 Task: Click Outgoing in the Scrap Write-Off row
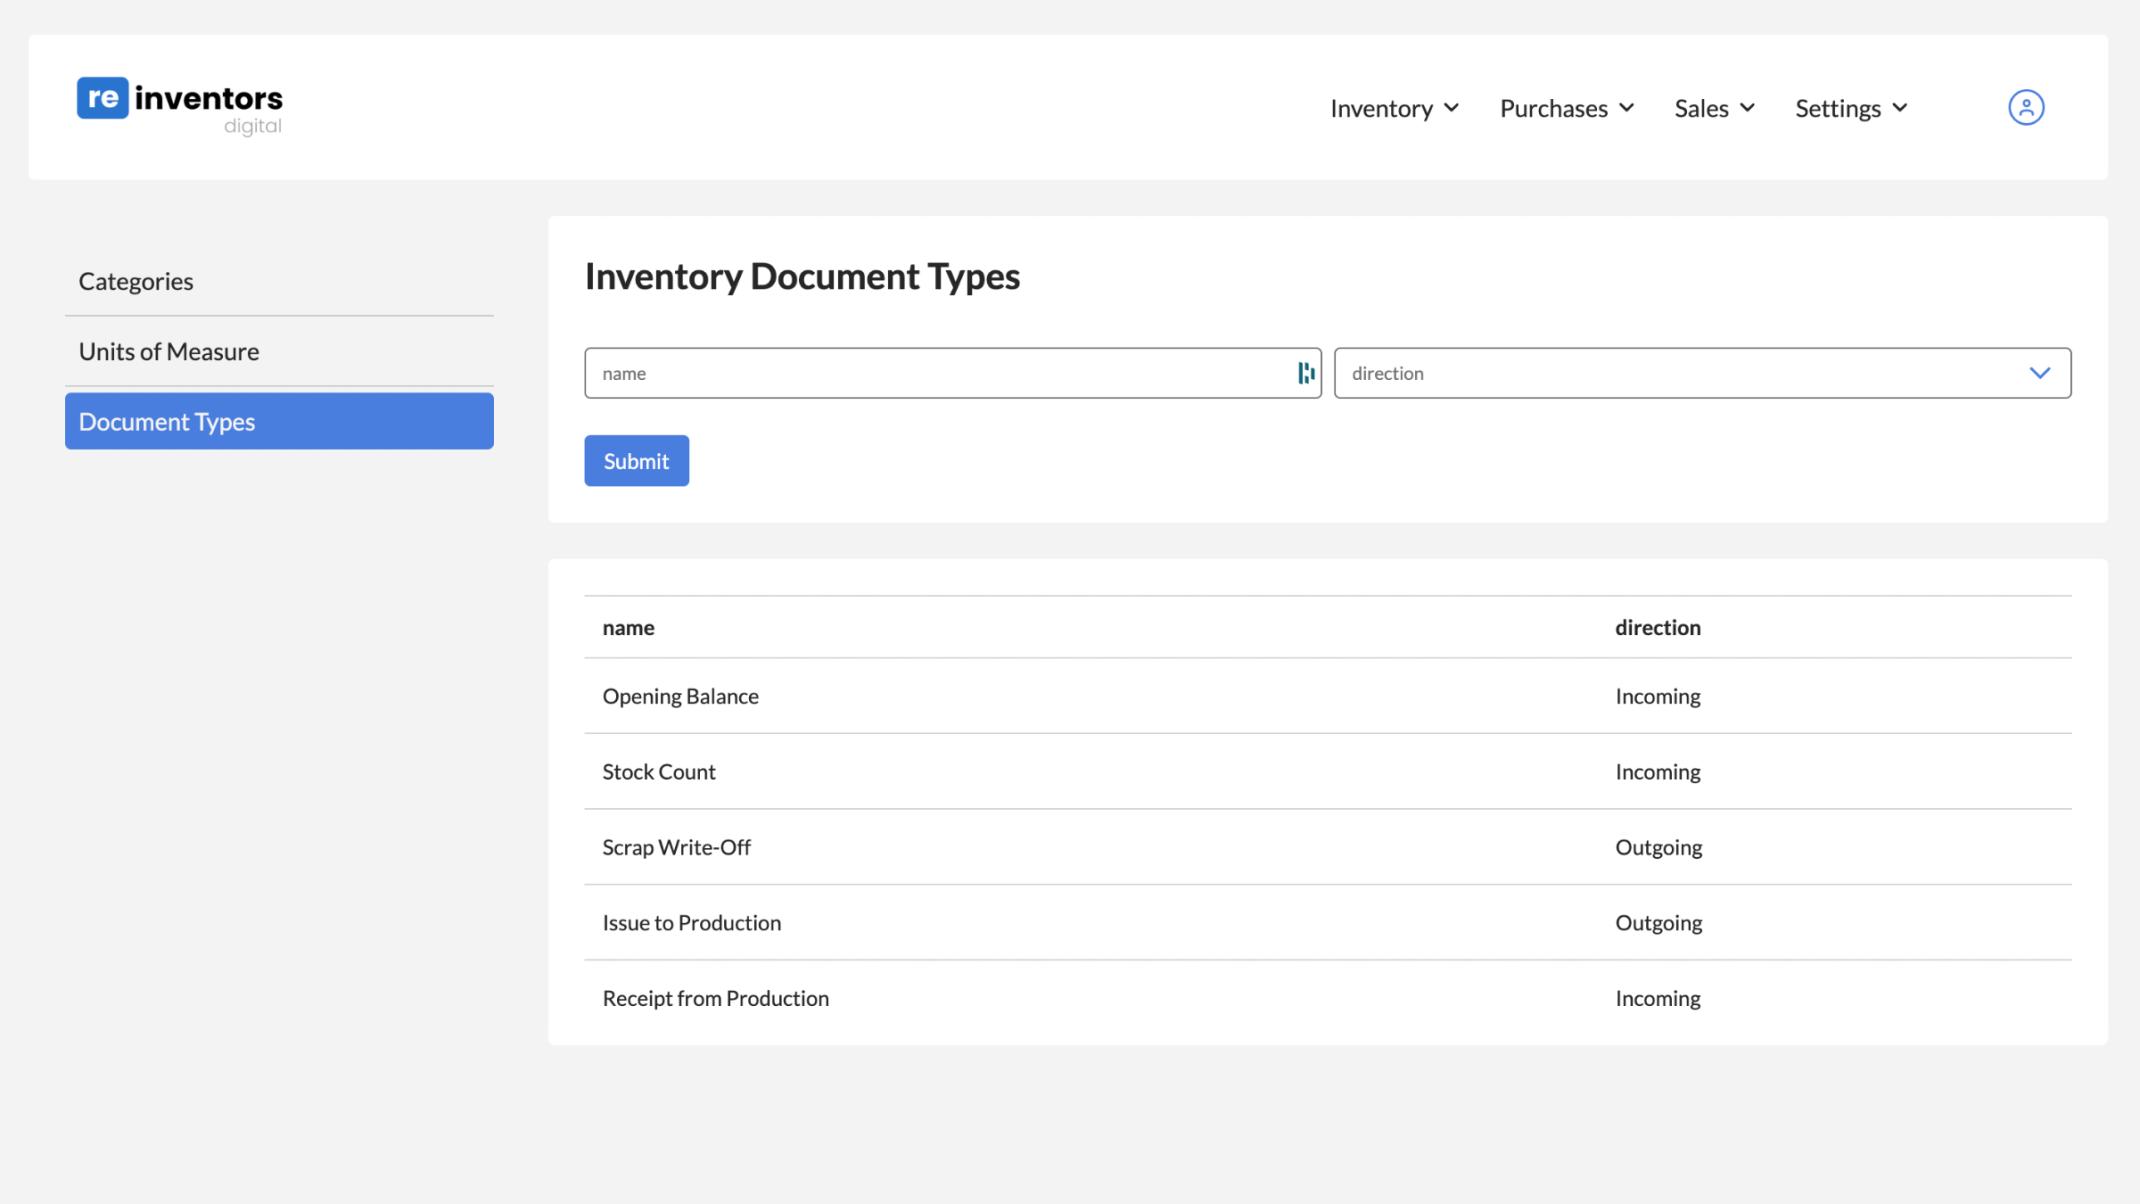[x=1658, y=847]
